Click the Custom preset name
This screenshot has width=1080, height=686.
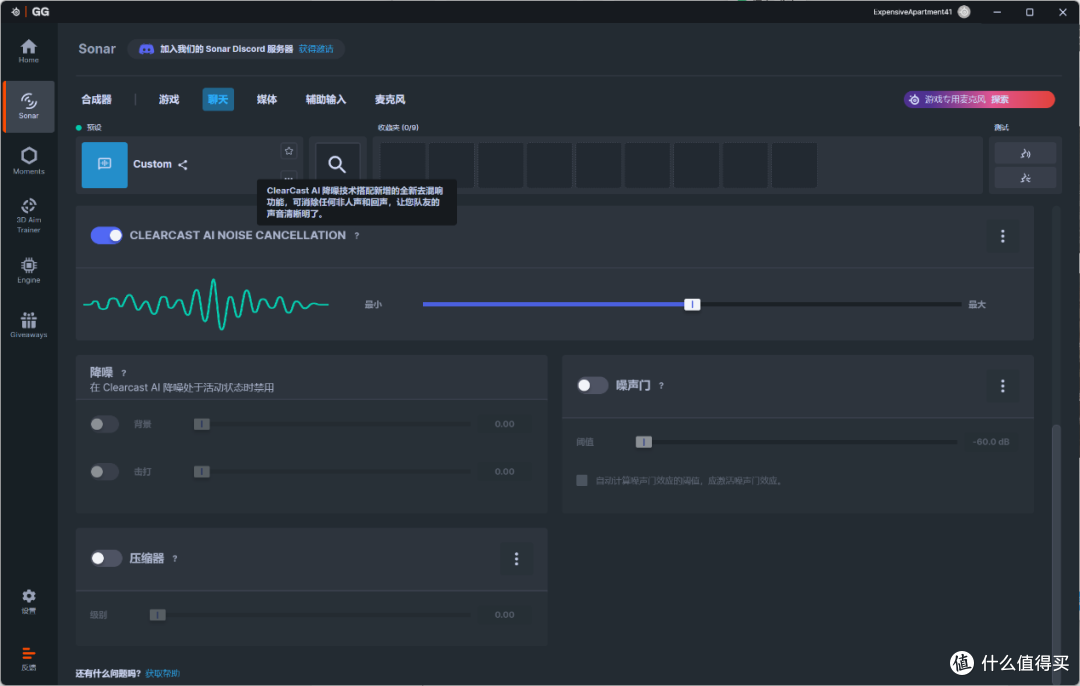(x=152, y=164)
